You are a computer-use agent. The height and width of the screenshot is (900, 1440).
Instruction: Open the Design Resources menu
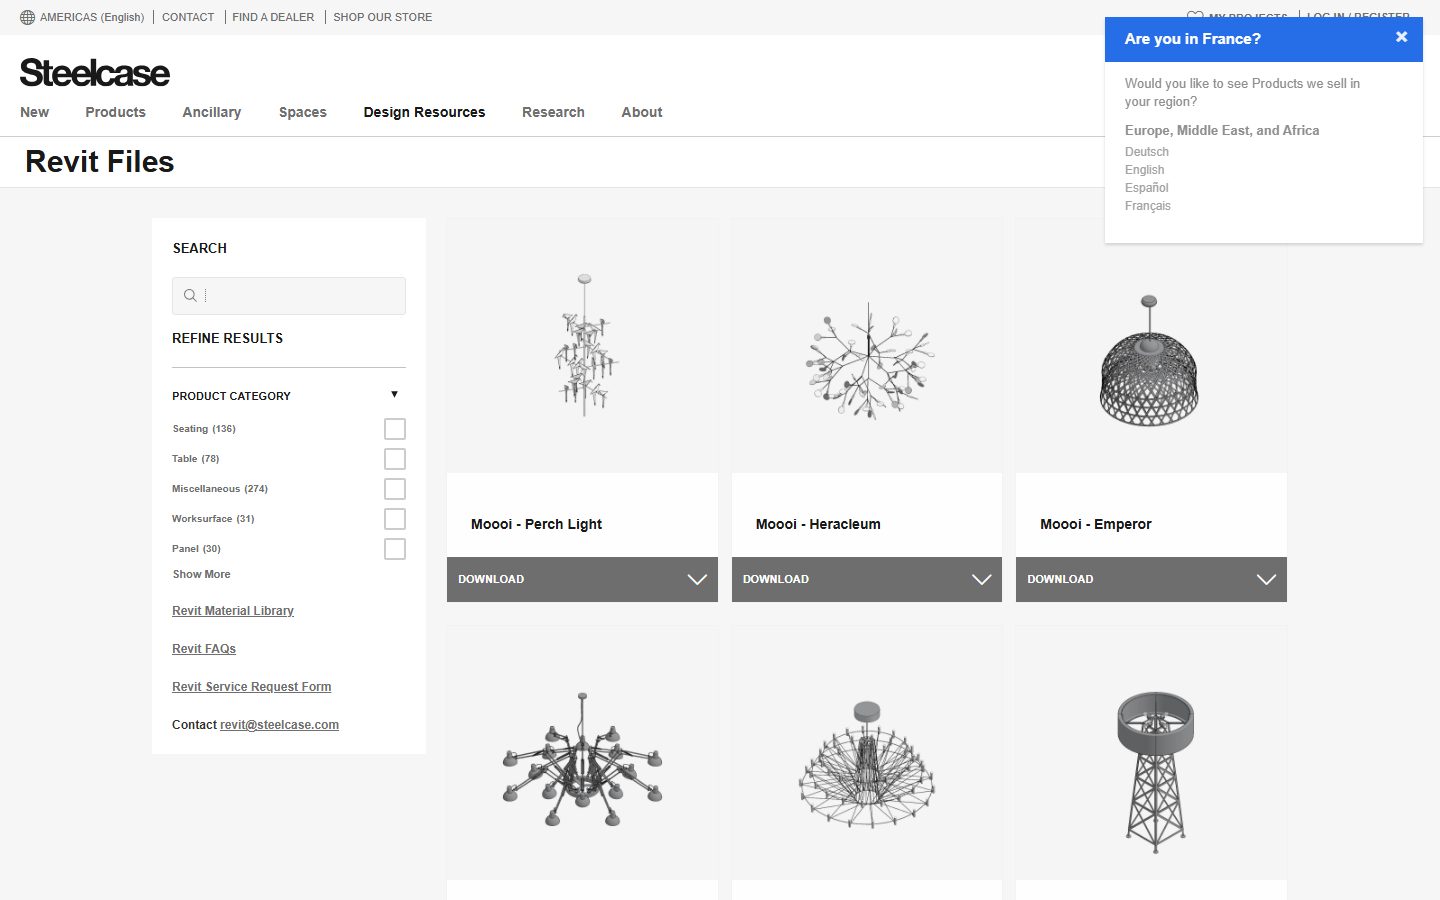[x=424, y=112]
